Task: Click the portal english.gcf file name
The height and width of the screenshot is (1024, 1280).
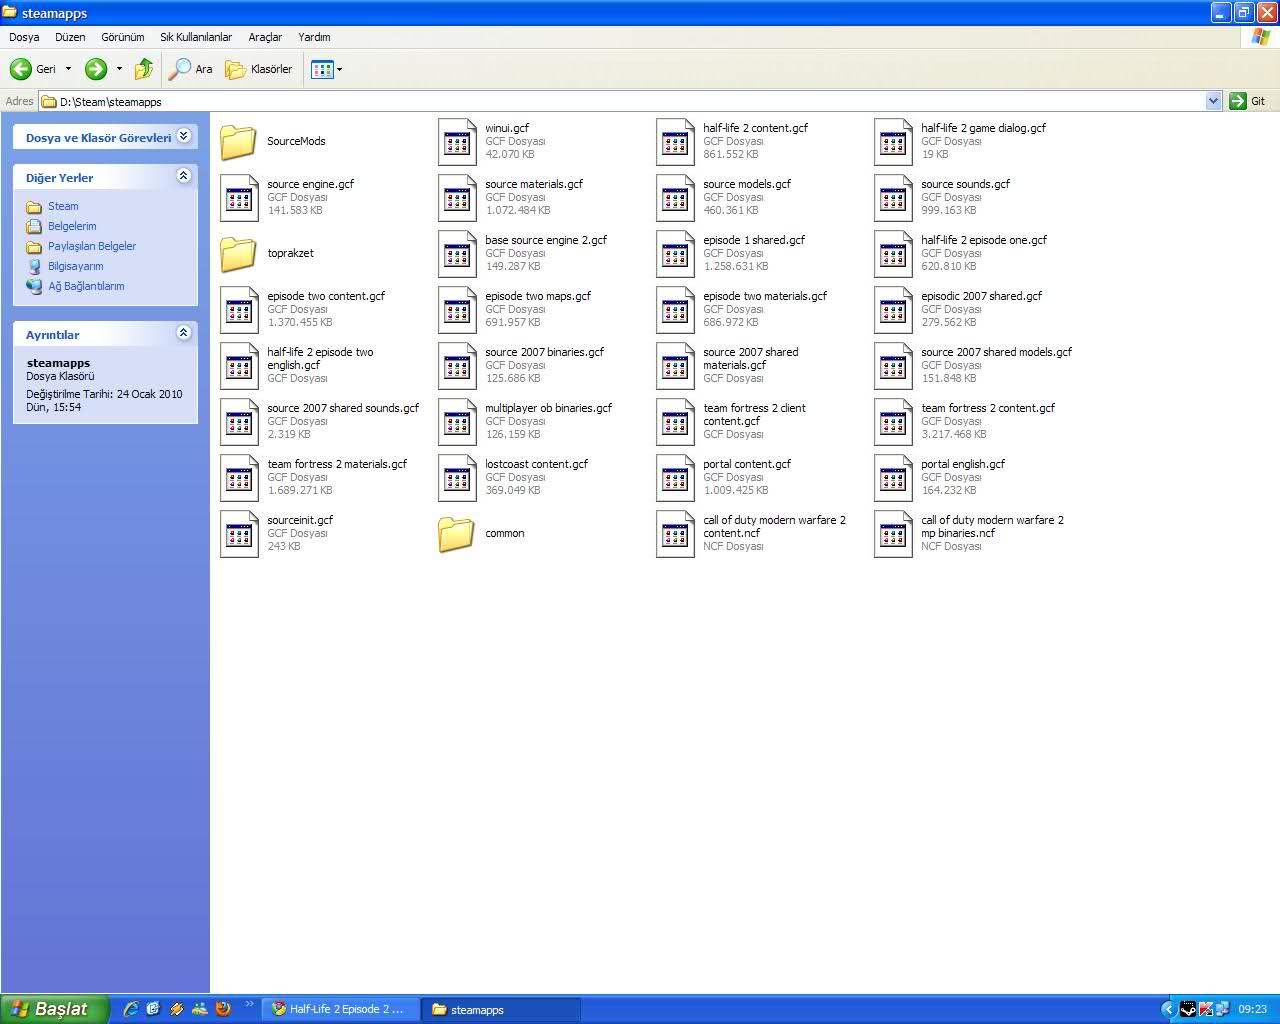Action: [963, 464]
